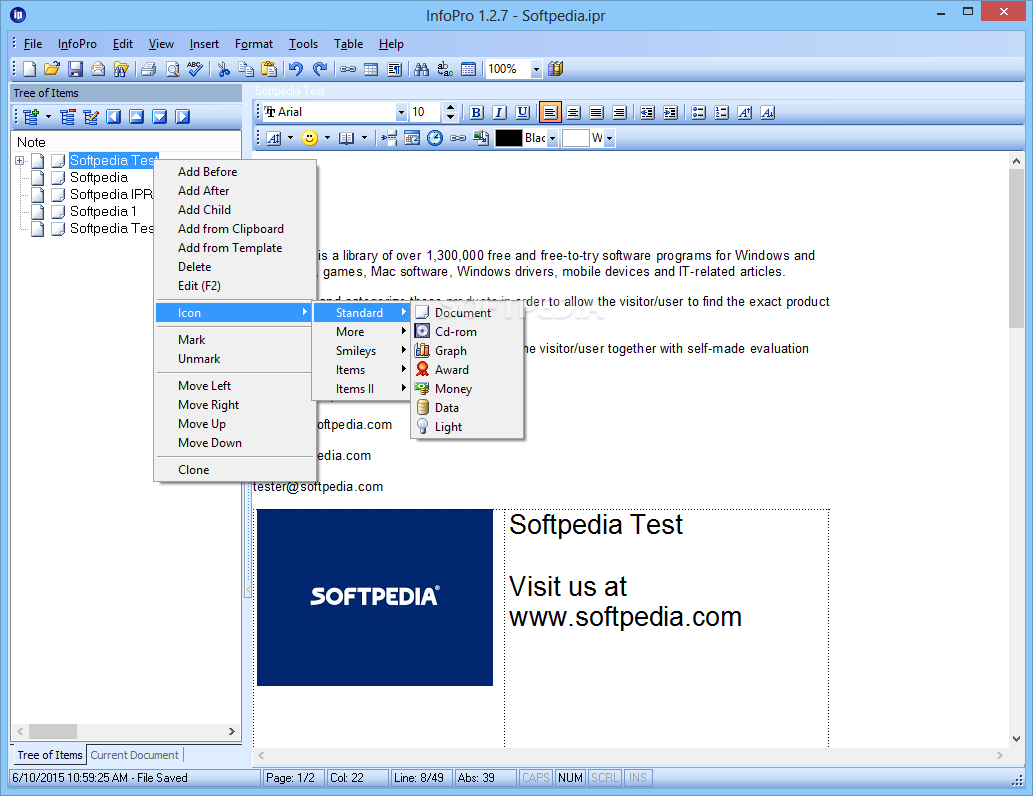Open Replace with the ab-ac icon
Image resolution: width=1033 pixels, height=796 pixels.
point(445,69)
